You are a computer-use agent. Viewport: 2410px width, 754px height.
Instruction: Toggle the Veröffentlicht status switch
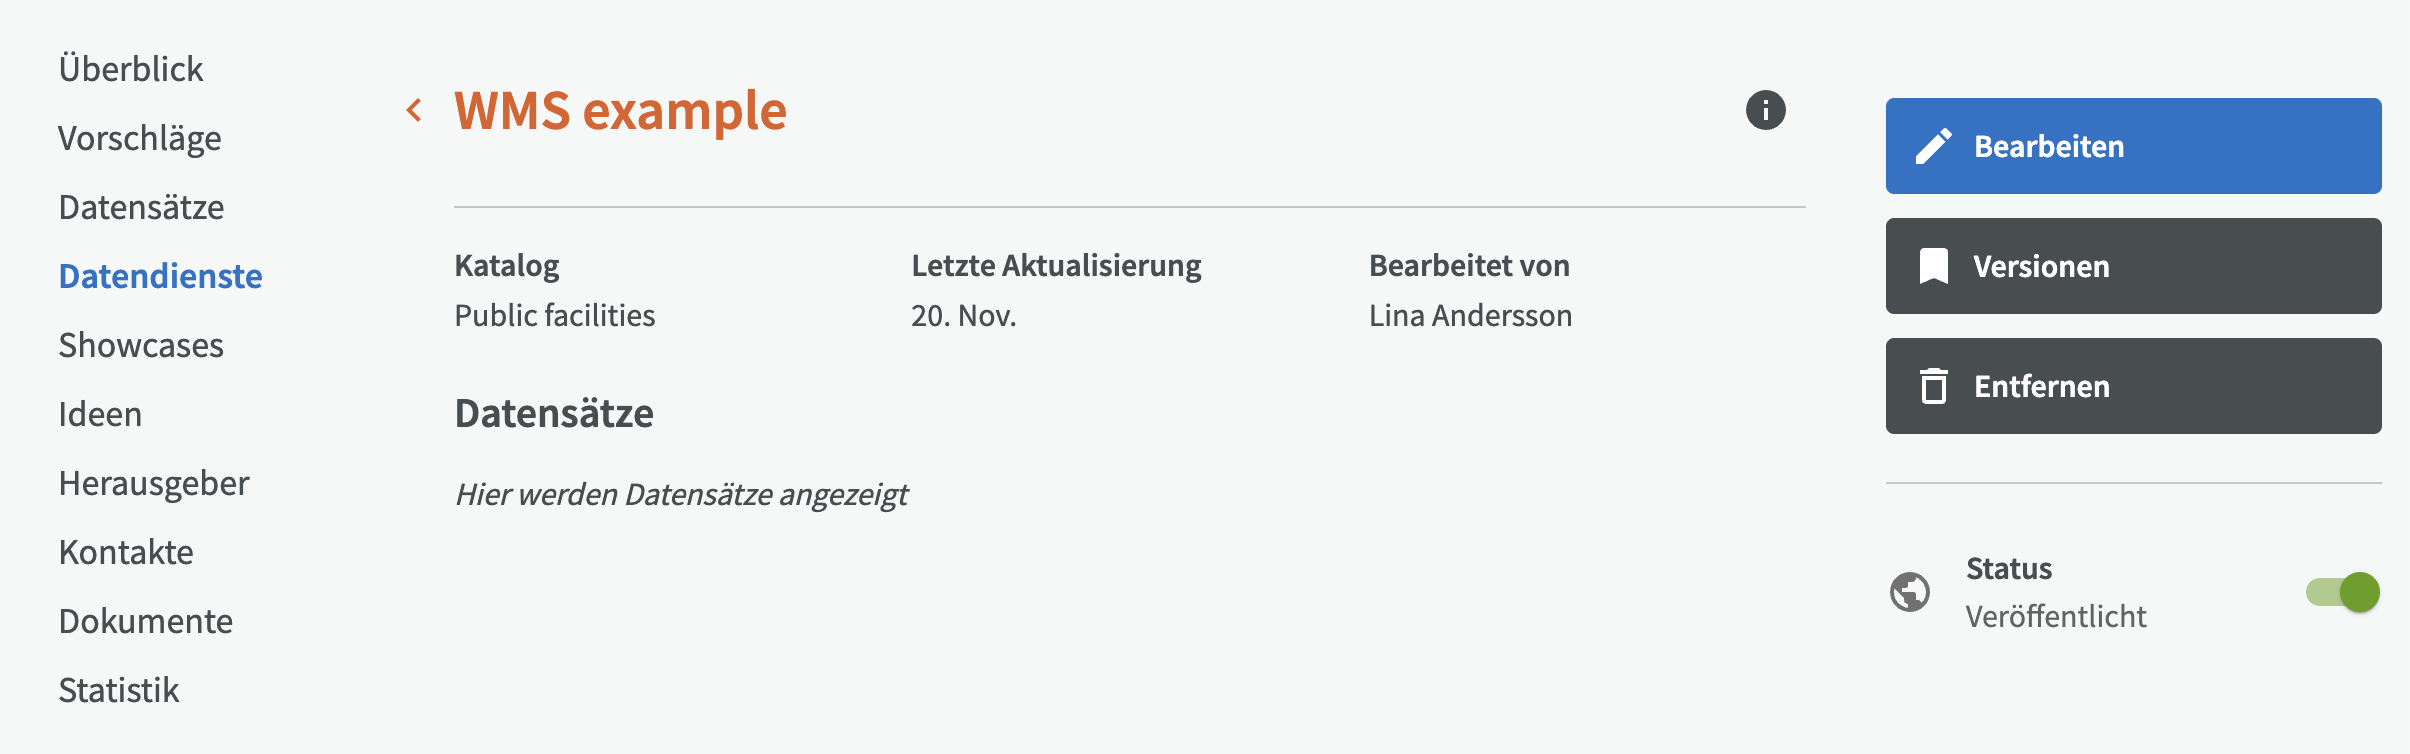pyautogui.click(x=2342, y=592)
